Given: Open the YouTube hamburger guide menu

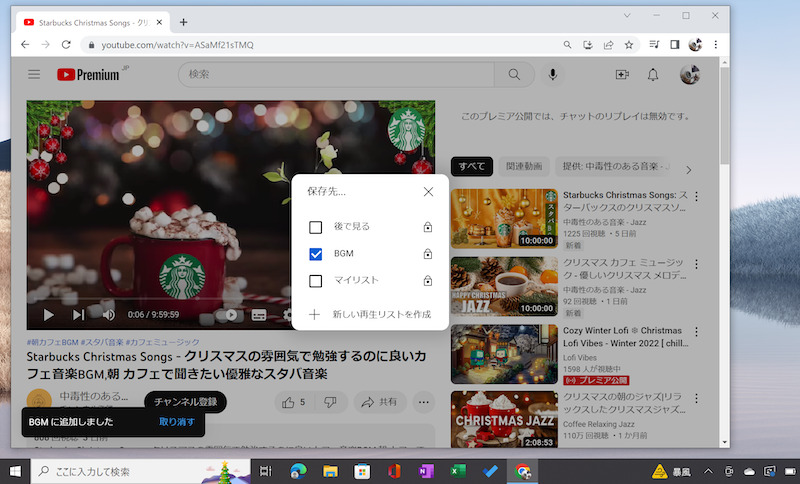Looking at the screenshot, I should (x=34, y=75).
